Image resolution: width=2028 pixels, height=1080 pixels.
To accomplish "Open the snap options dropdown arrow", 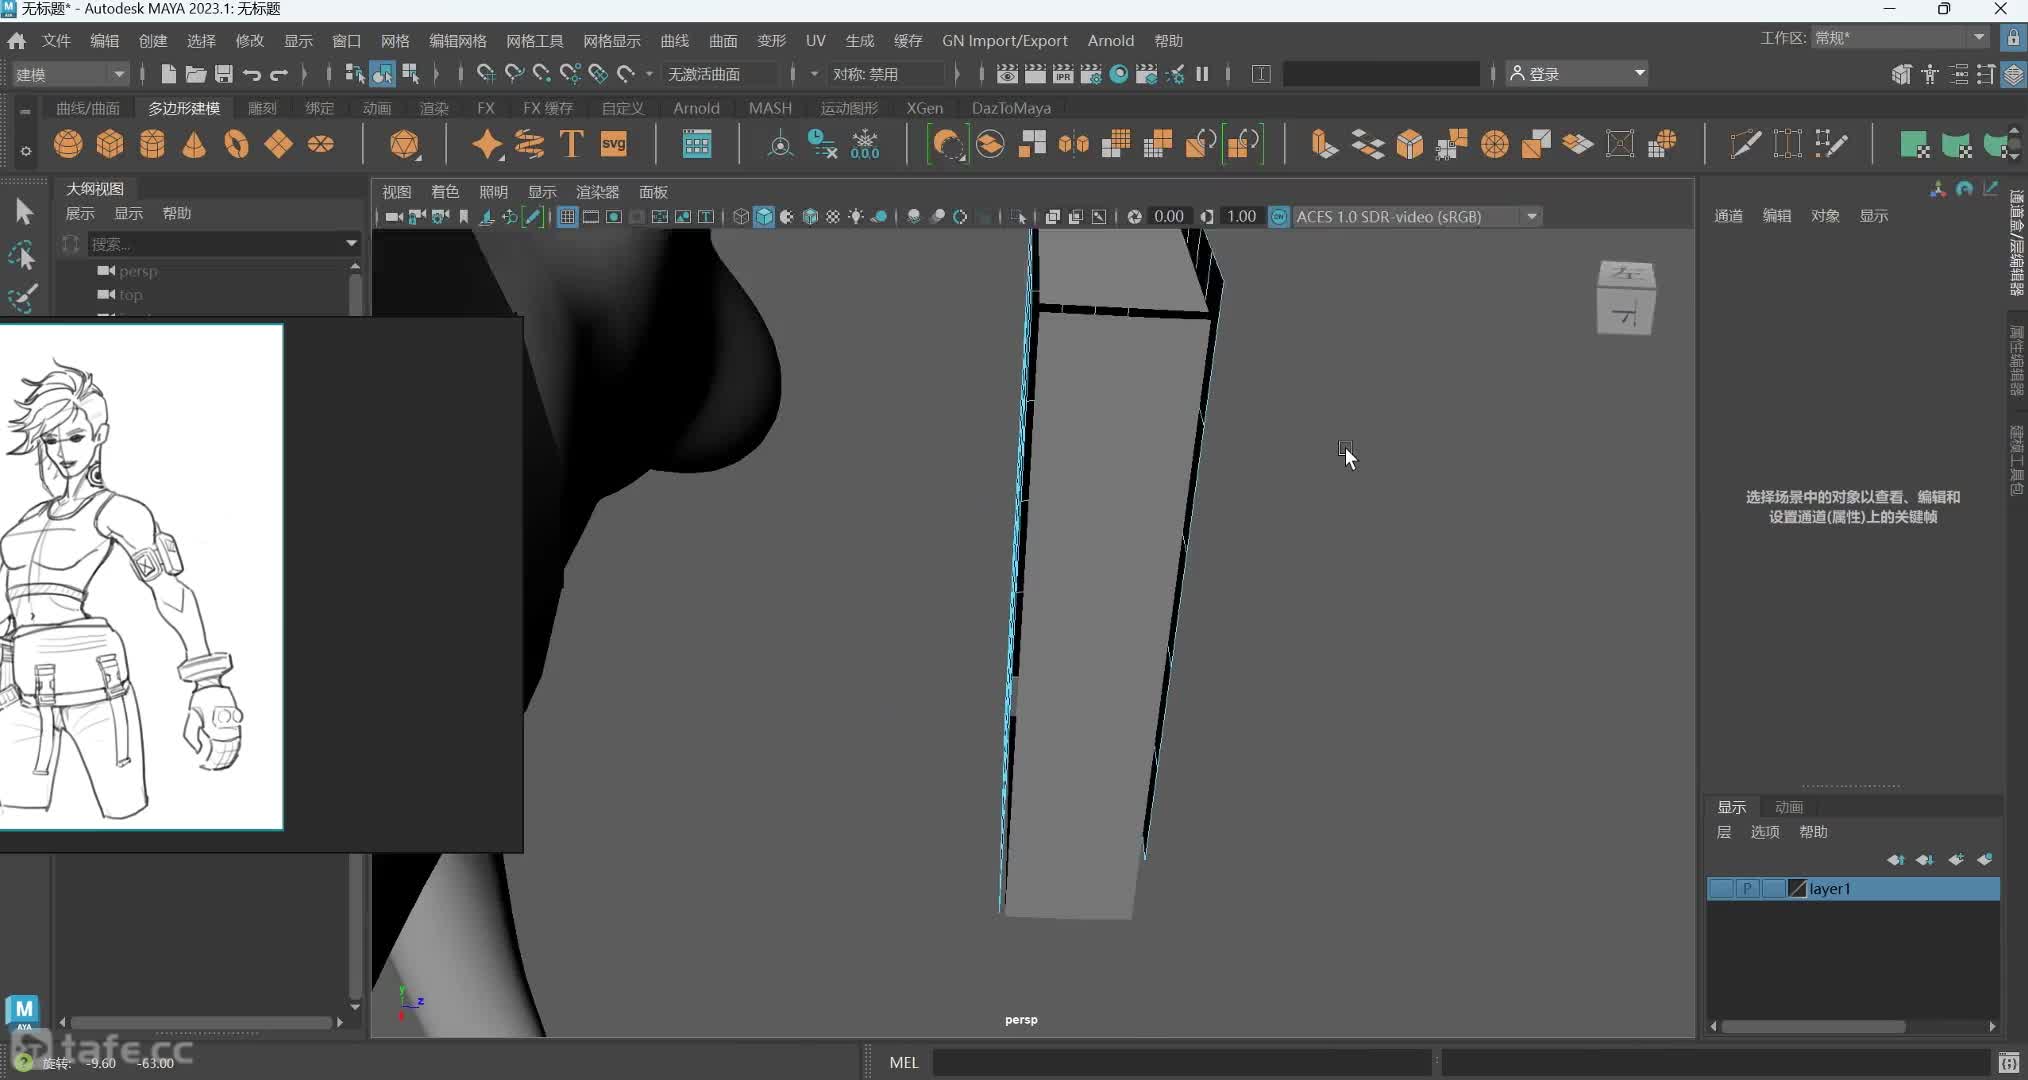I will pos(649,74).
